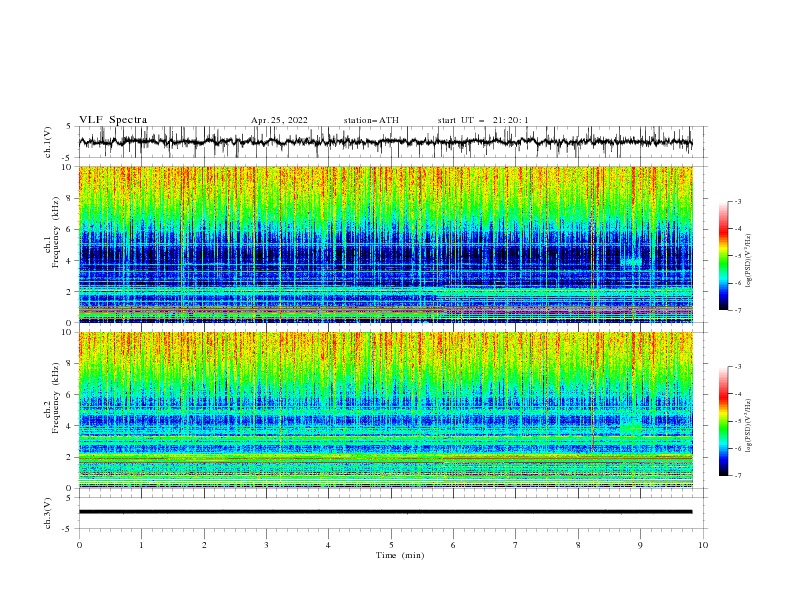Click the "Time (min)" axis label

tap(400, 555)
